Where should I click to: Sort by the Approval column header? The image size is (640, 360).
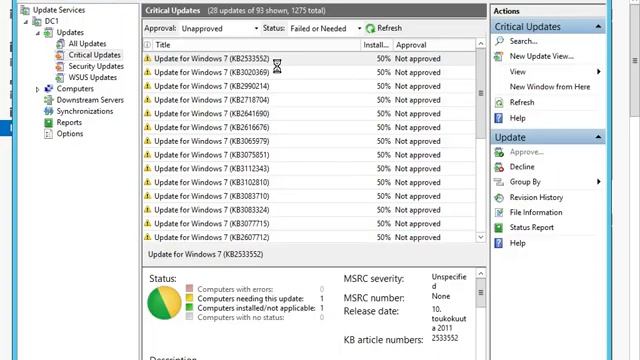point(434,45)
